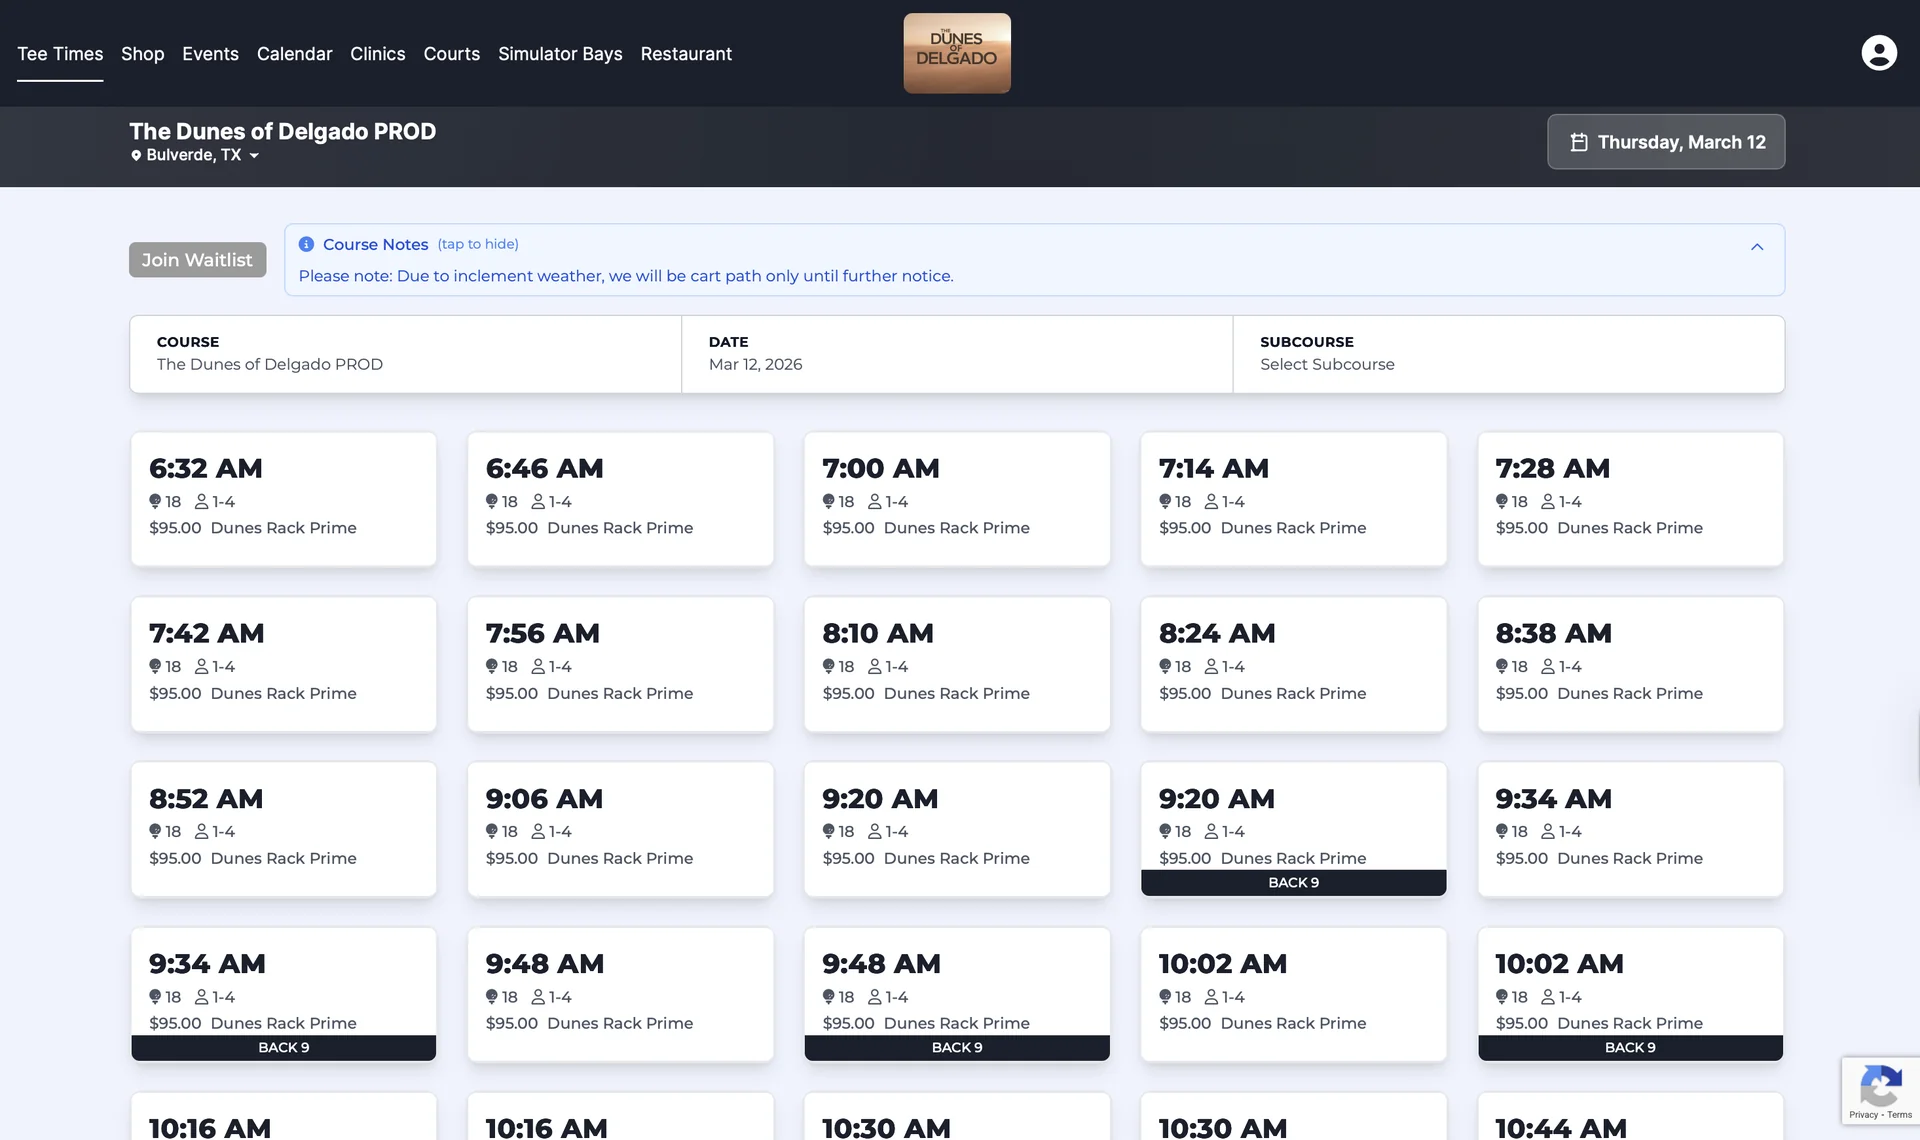Open the user account profile icon
This screenshot has width=1920, height=1140.
(x=1878, y=52)
